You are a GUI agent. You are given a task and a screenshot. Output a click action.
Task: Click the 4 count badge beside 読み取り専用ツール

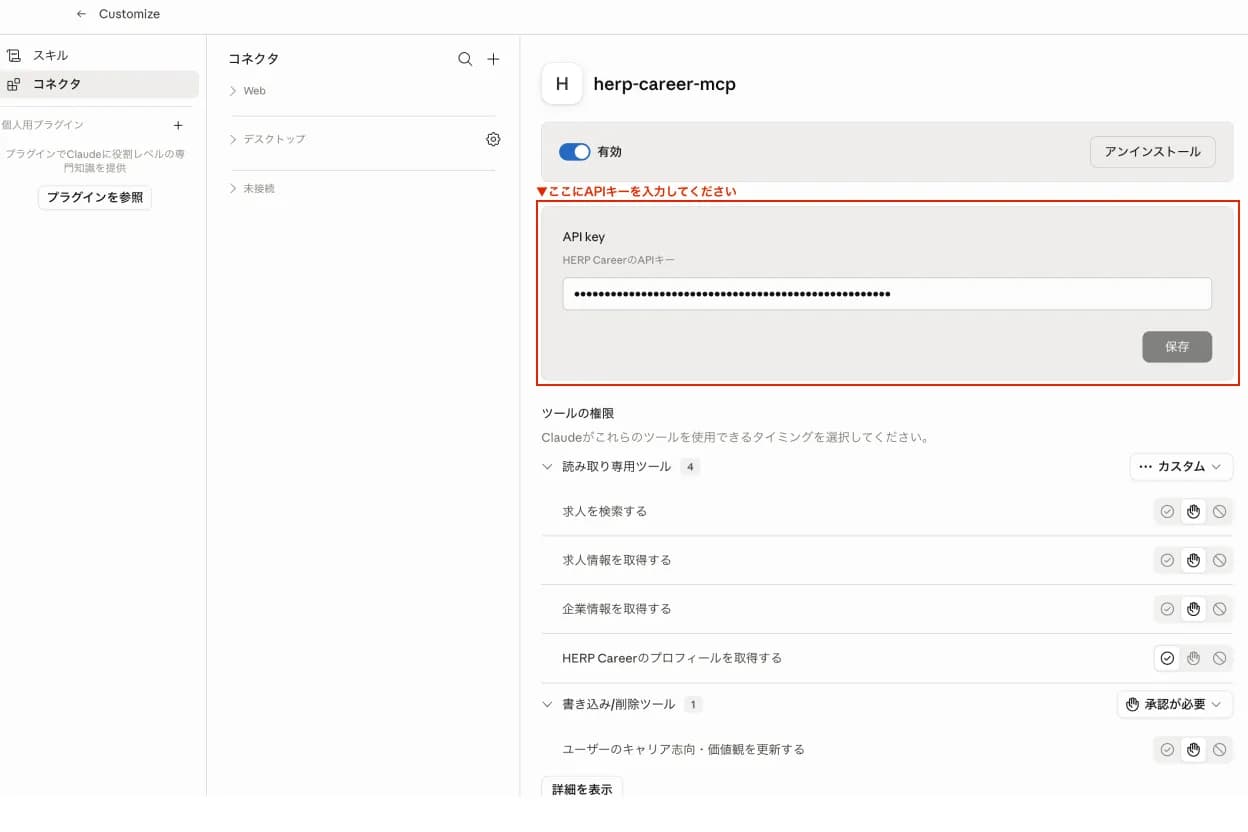(x=690, y=467)
